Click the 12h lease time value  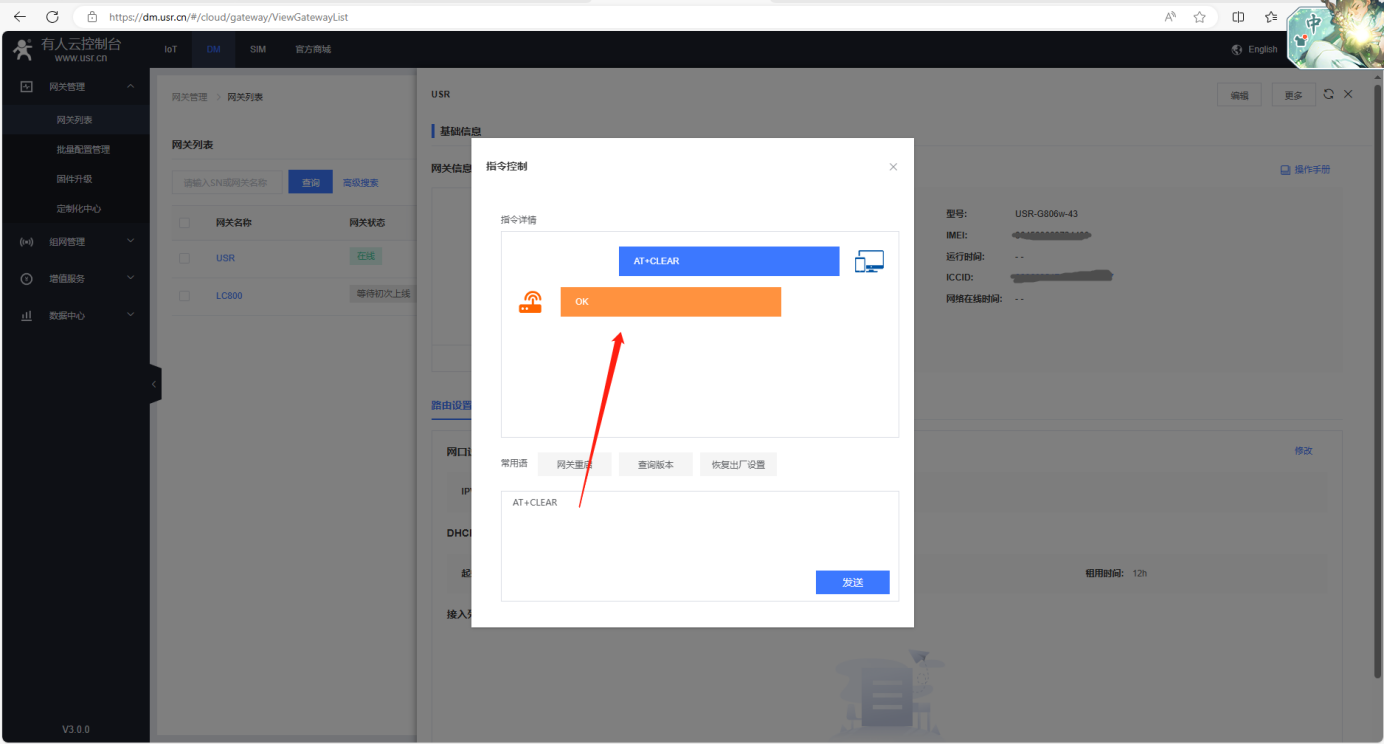pos(1140,574)
